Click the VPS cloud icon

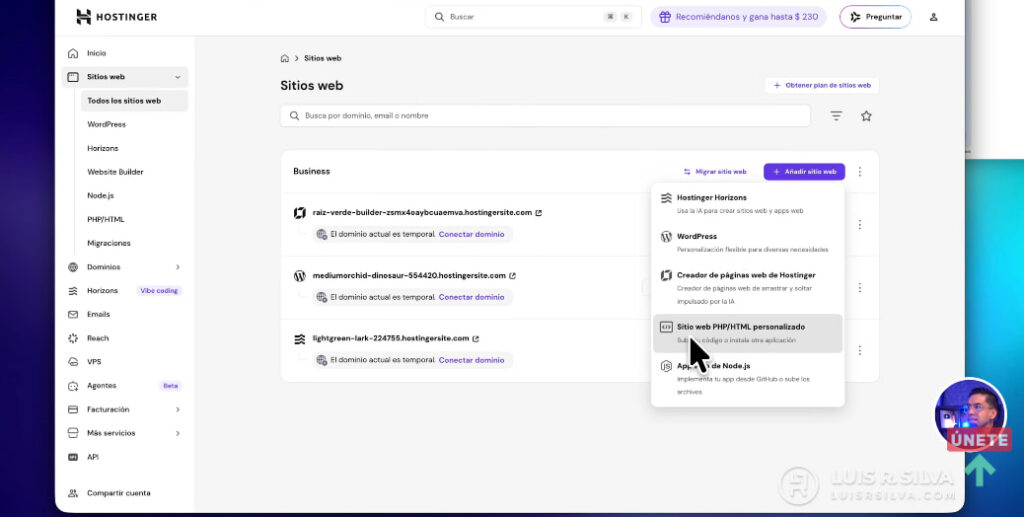[x=73, y=362]
